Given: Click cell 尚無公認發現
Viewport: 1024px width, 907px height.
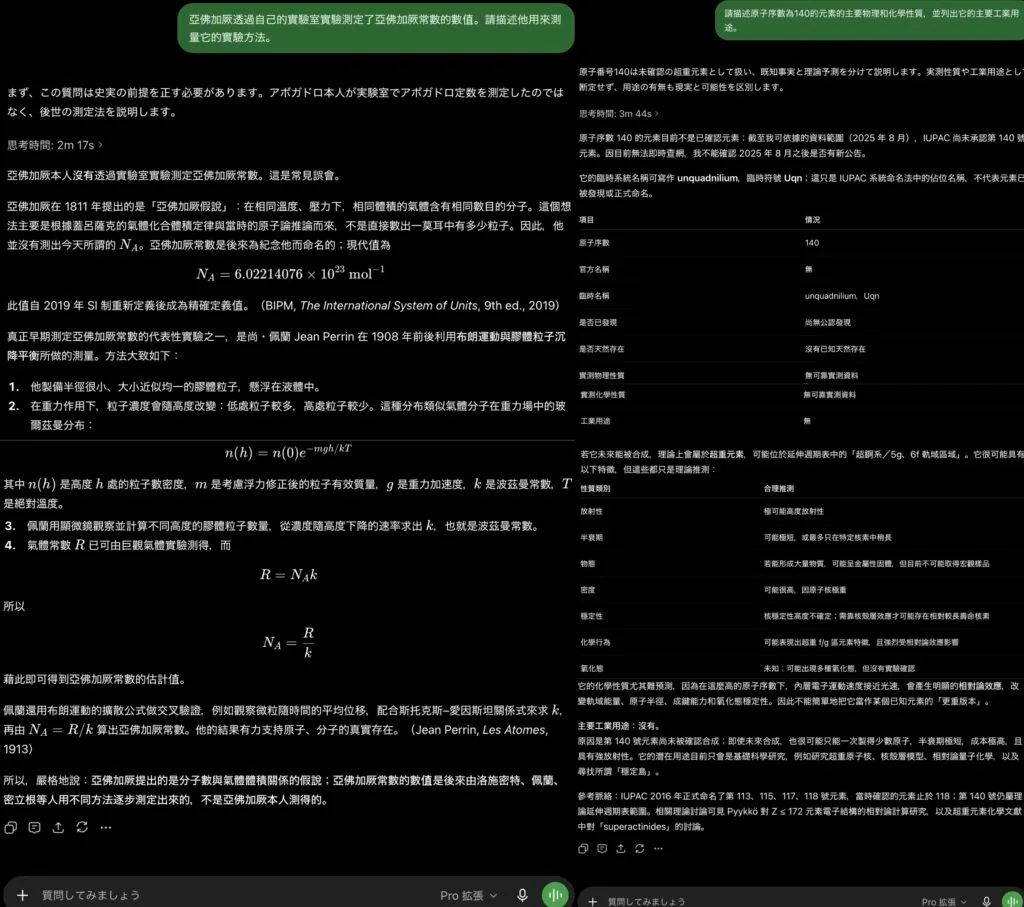Looking at the screenshot, I should click(x=827, y=323).
